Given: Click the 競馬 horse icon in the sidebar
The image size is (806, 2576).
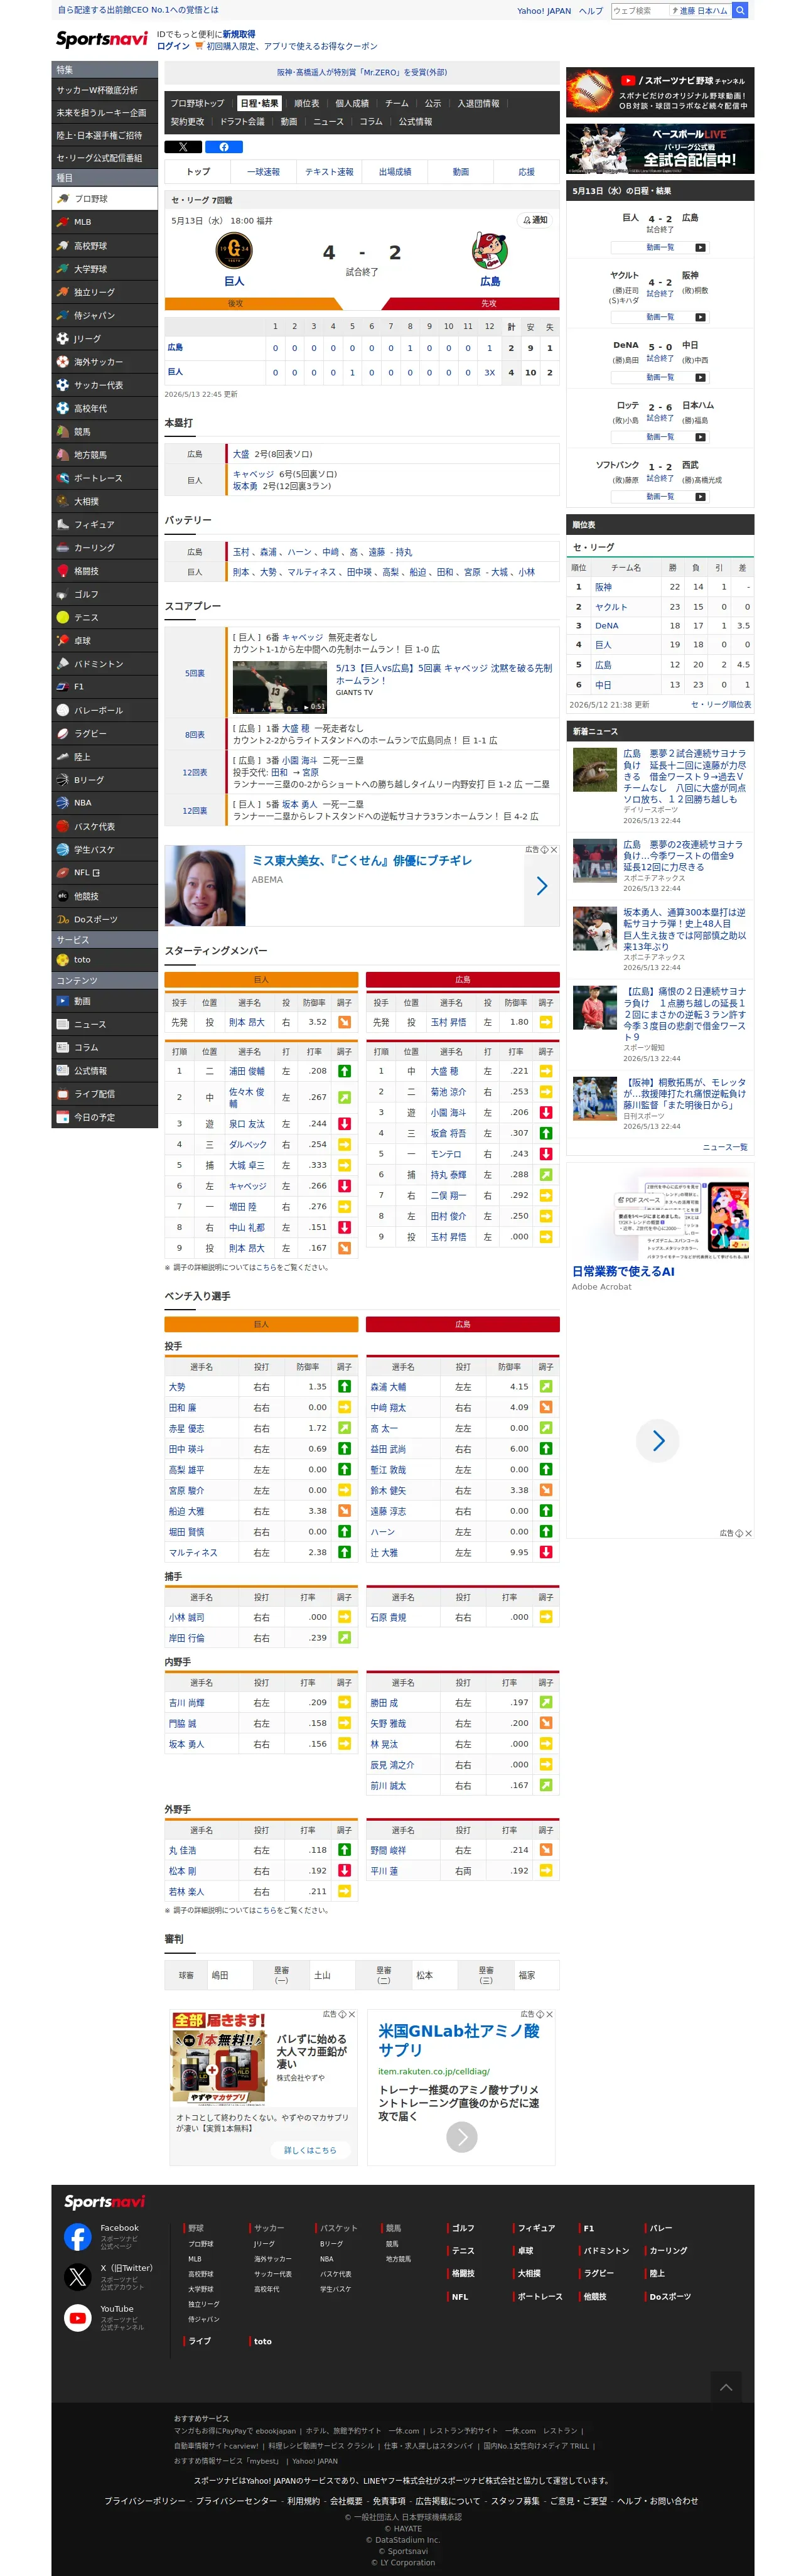Looking at the screenshot, I should [63, 432].
